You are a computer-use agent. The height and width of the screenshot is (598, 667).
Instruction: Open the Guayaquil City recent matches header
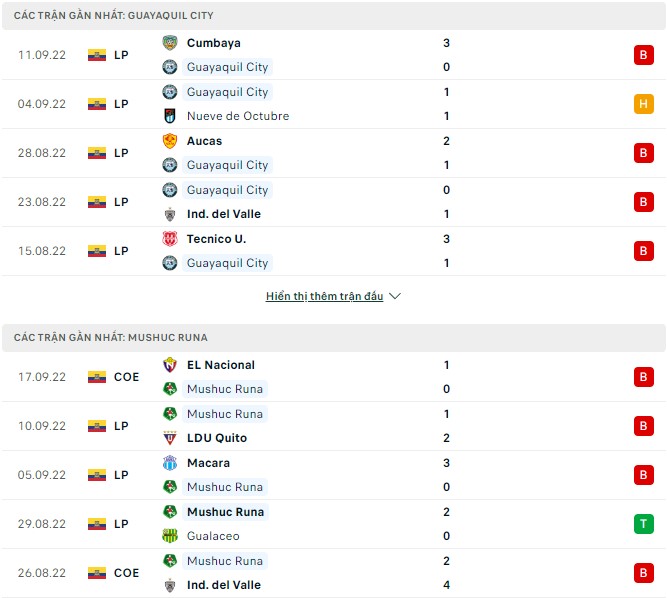pos(113,16)
